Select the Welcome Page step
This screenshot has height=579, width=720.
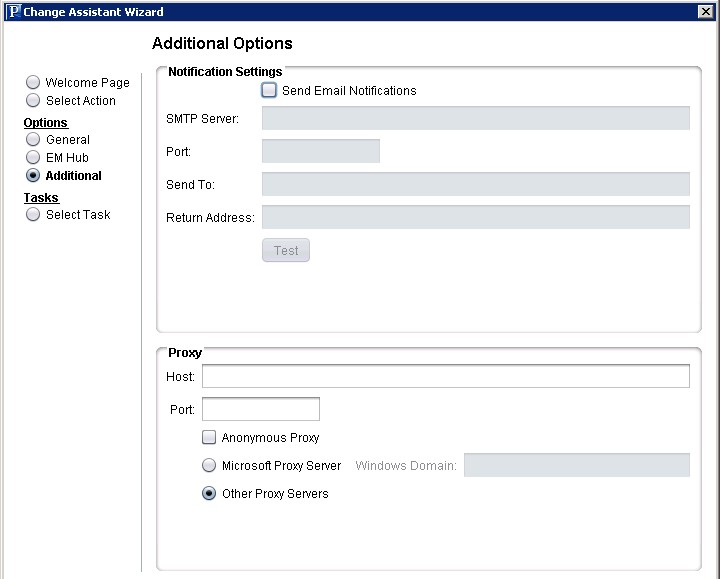click(33, 83)
